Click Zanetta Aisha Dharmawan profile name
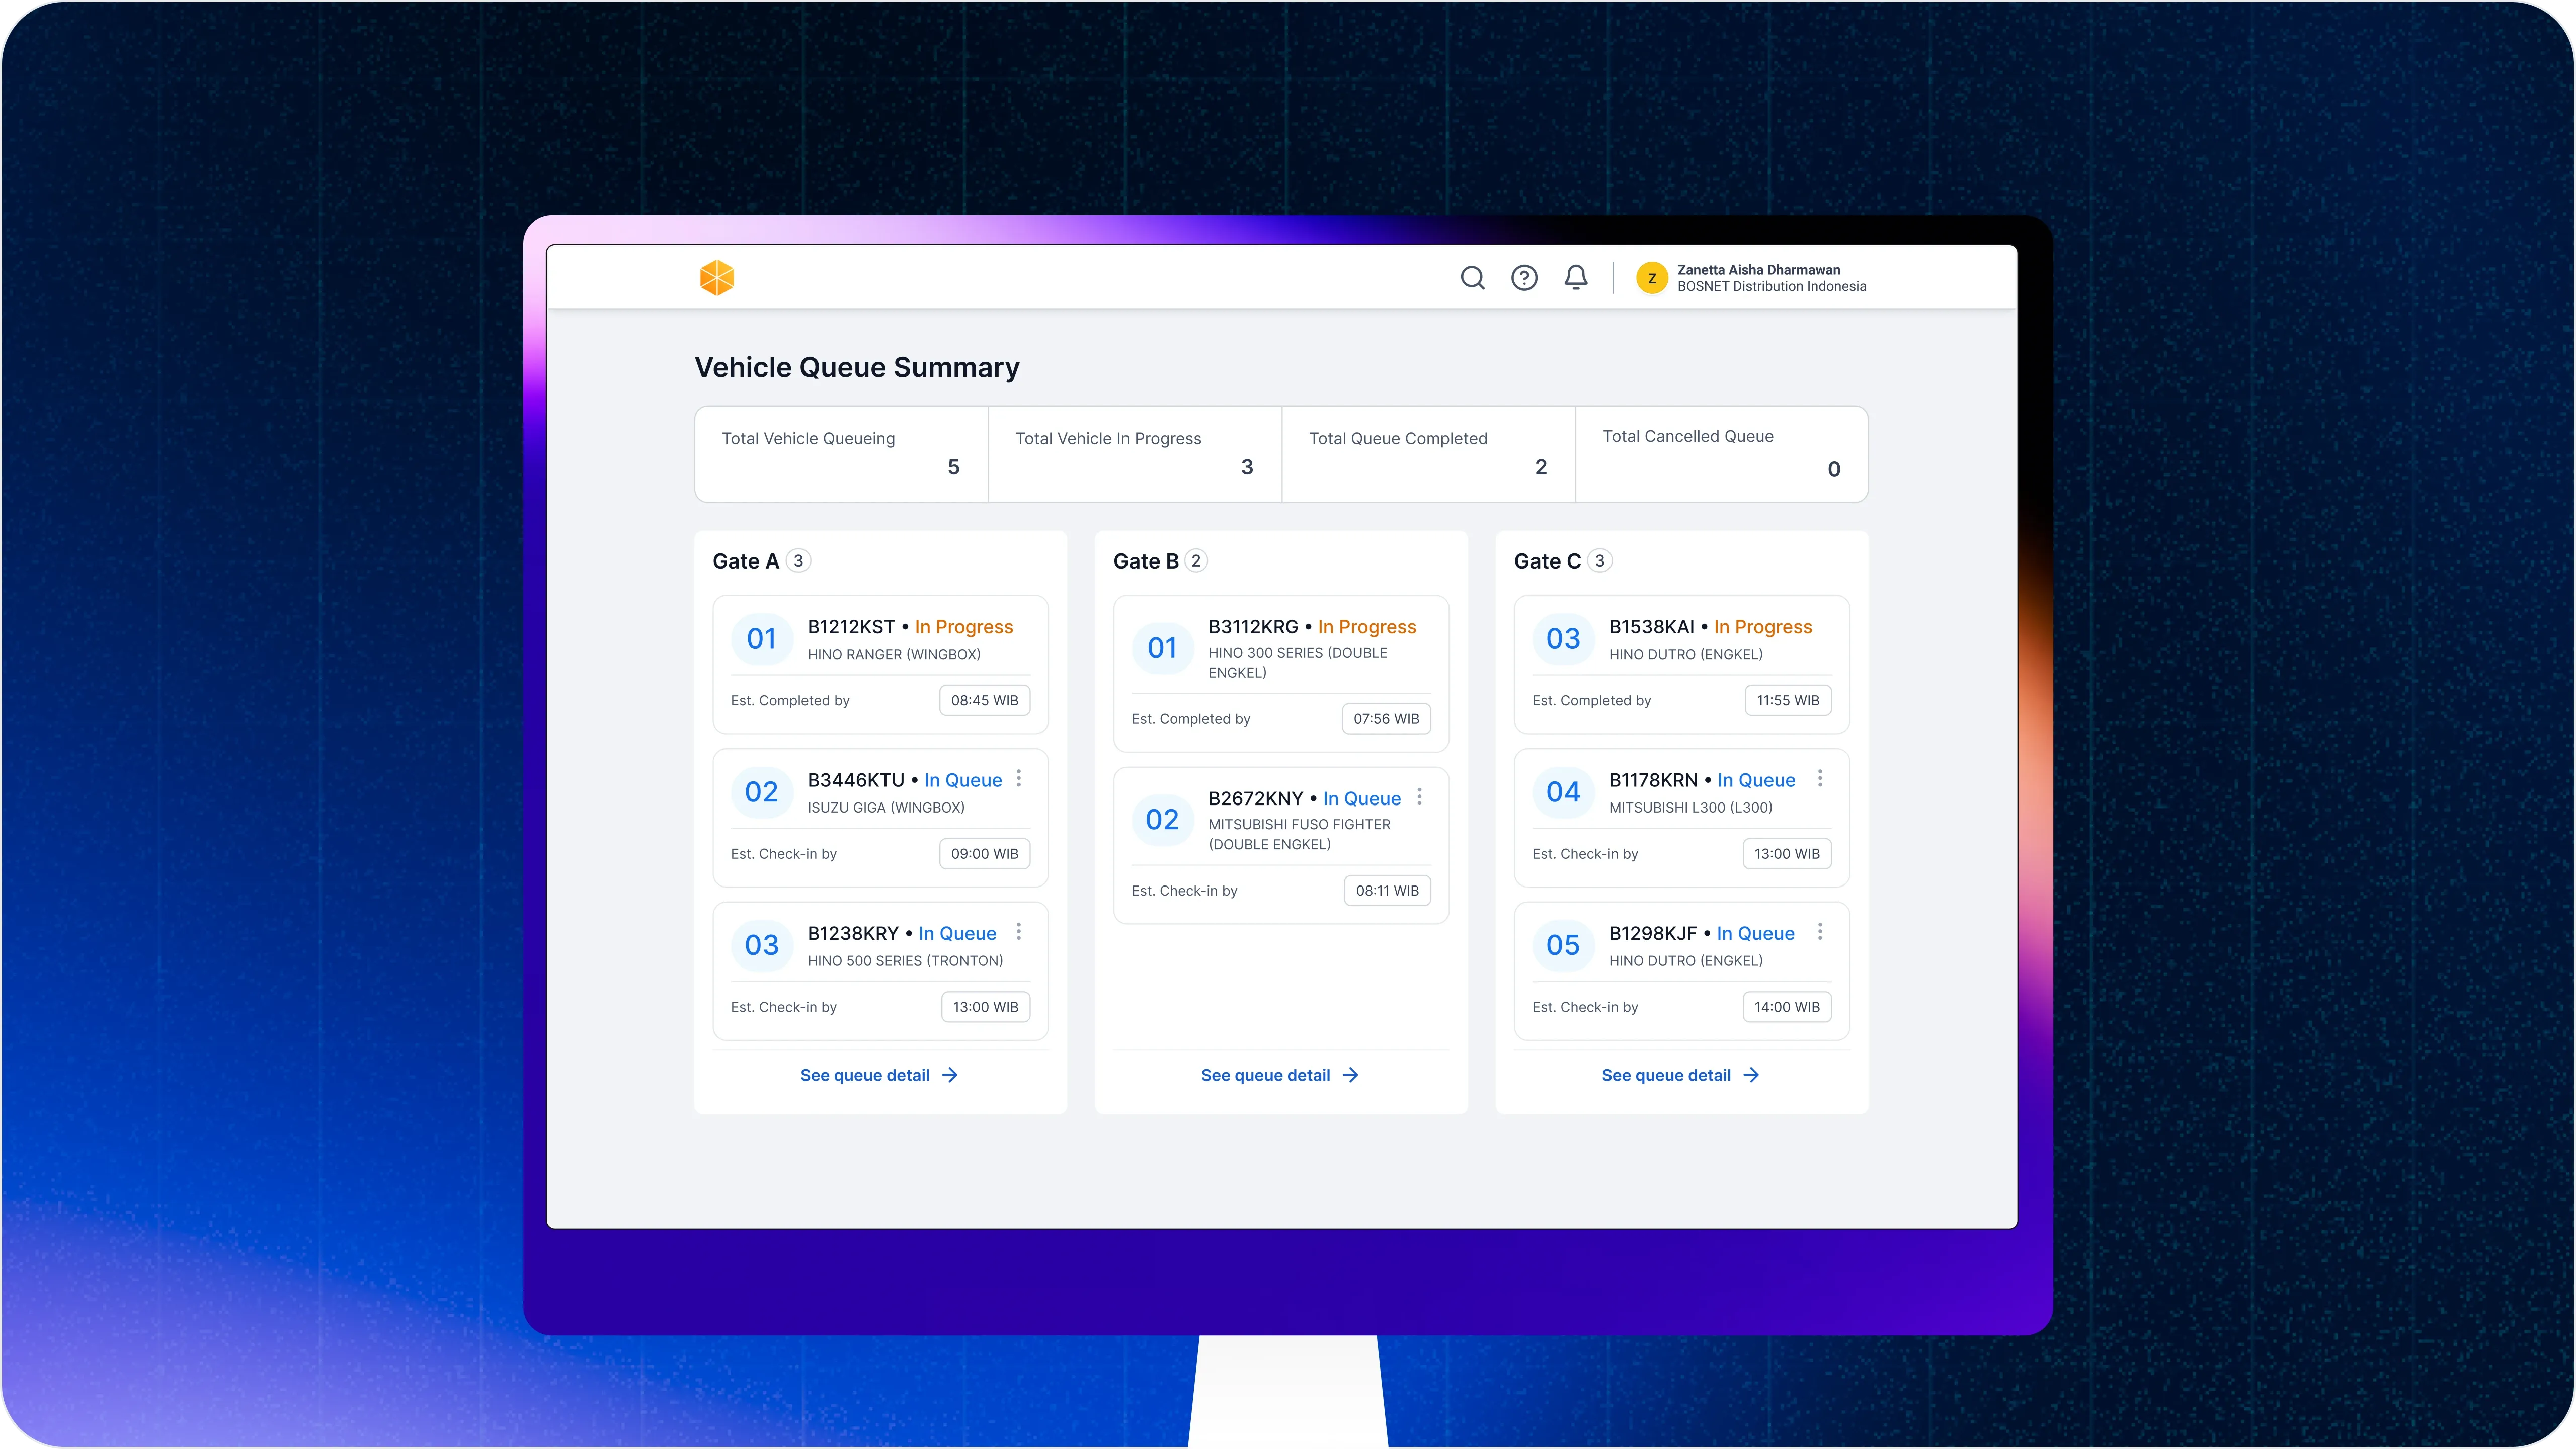Viewport: 2576px width, 1449px height. (1758, 269)
